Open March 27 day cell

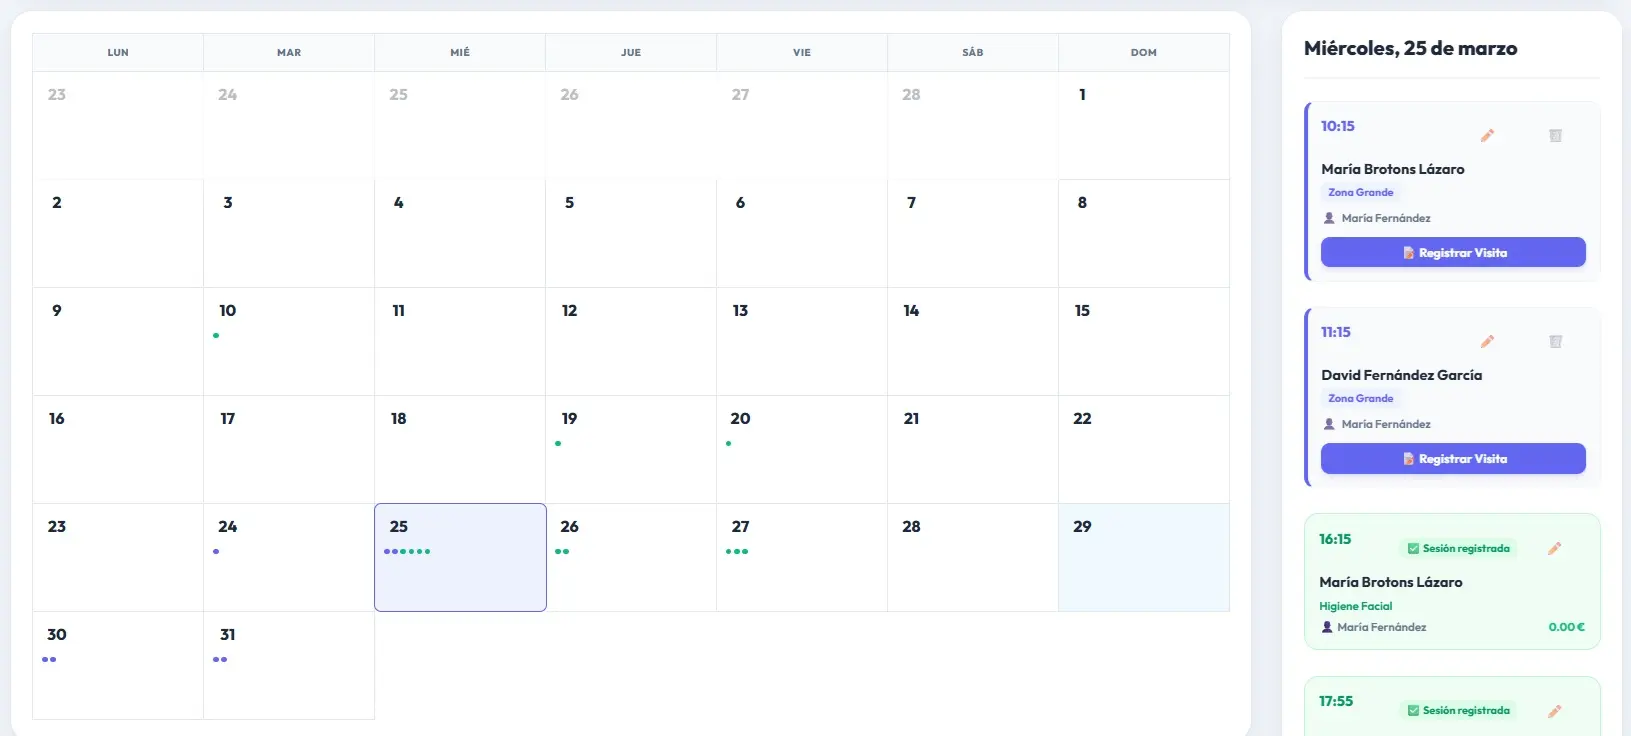tap(801, 557)
